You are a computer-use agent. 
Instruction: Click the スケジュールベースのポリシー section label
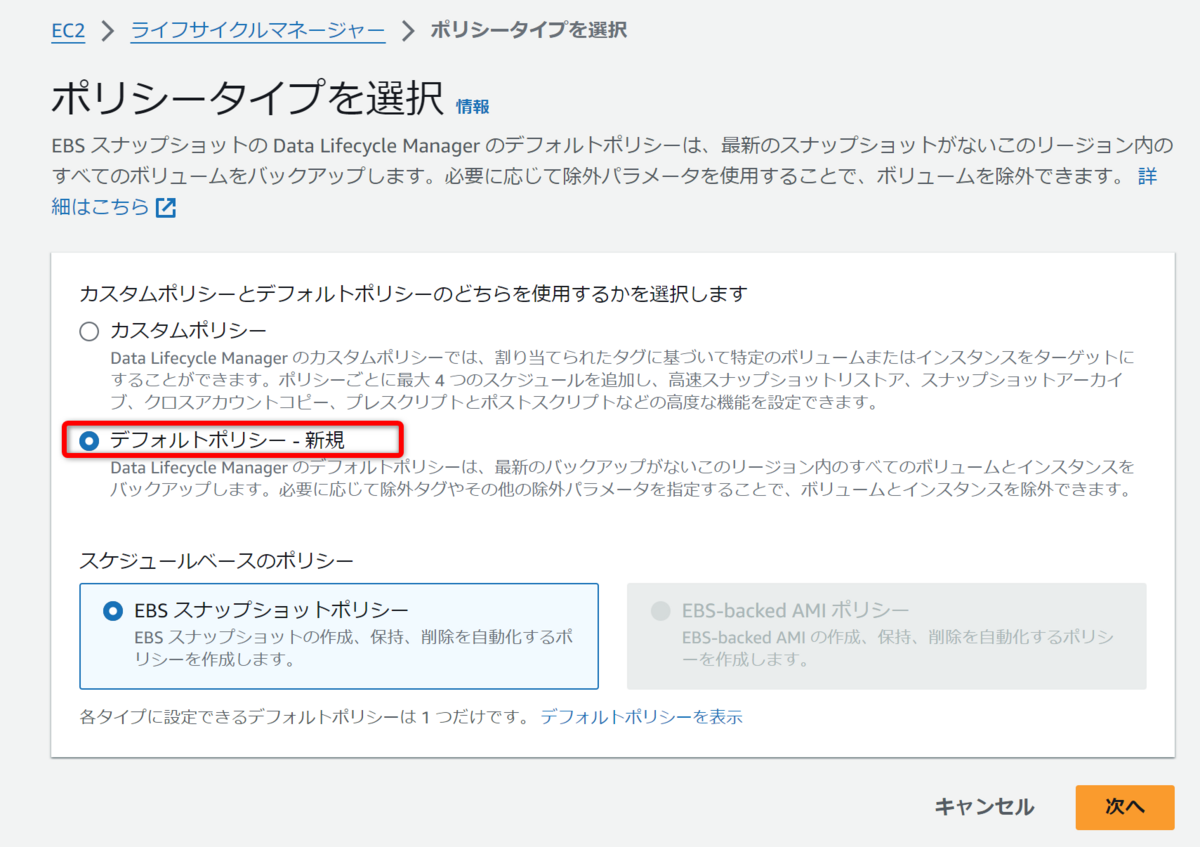(x=217, y=560)
